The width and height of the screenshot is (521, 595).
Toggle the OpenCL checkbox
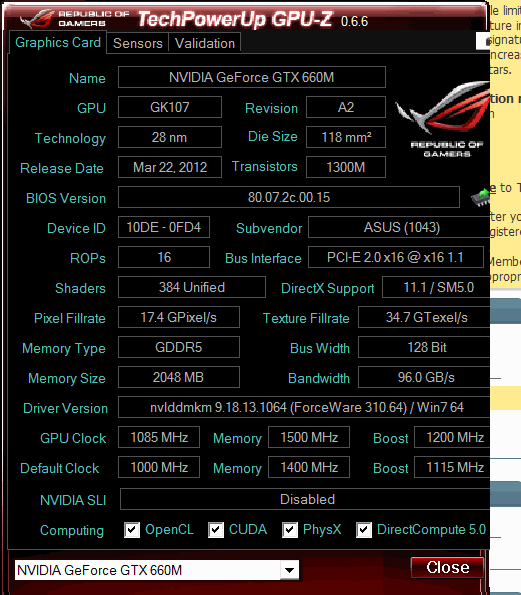[x=132, y=530]
